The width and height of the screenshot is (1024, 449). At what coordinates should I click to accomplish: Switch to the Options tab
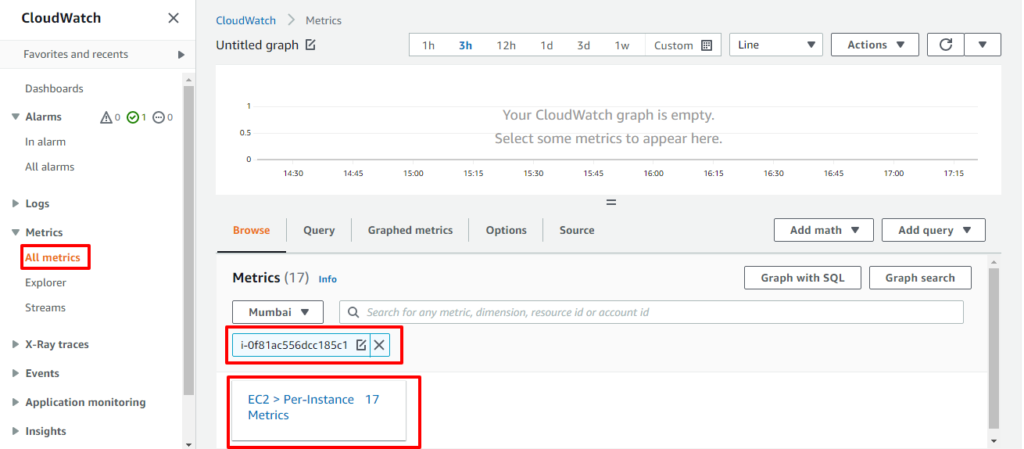tap(506, 230)
